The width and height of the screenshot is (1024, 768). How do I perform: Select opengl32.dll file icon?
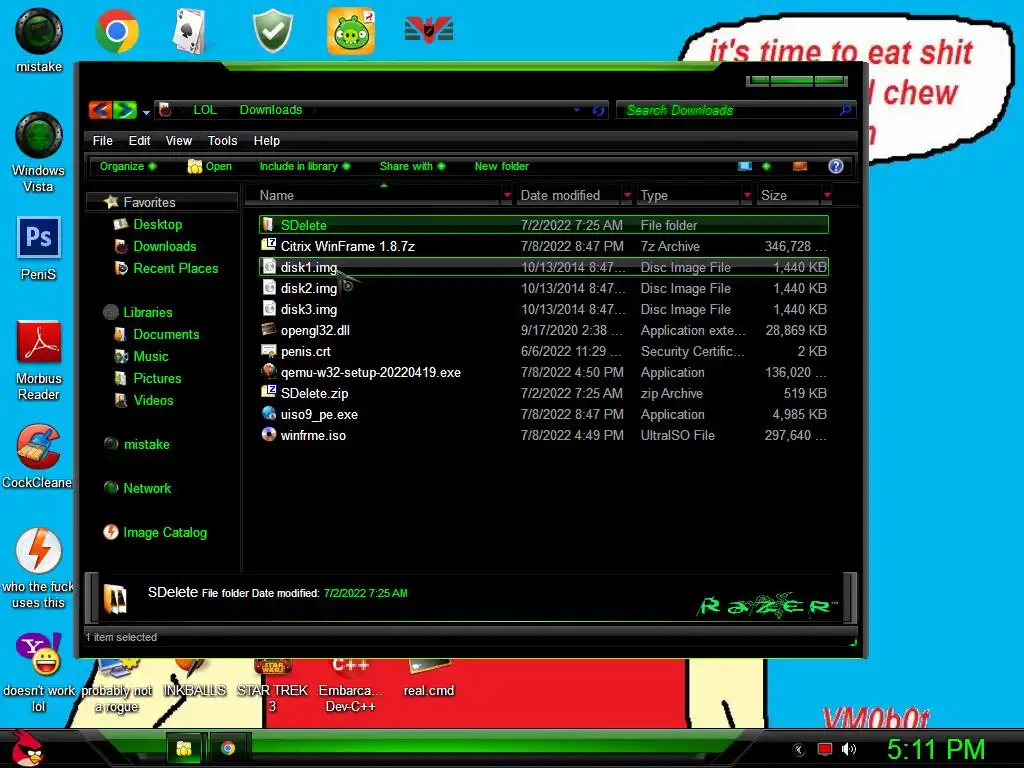click(x=268, y=330)
